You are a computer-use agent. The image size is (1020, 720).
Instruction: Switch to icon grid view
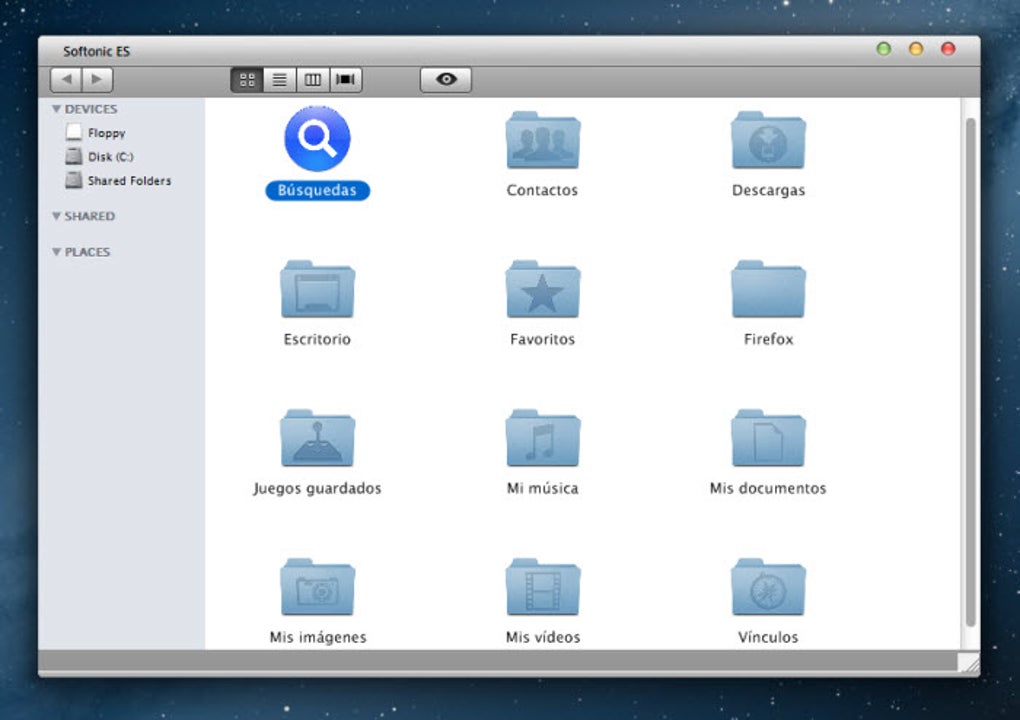point(247,80)
